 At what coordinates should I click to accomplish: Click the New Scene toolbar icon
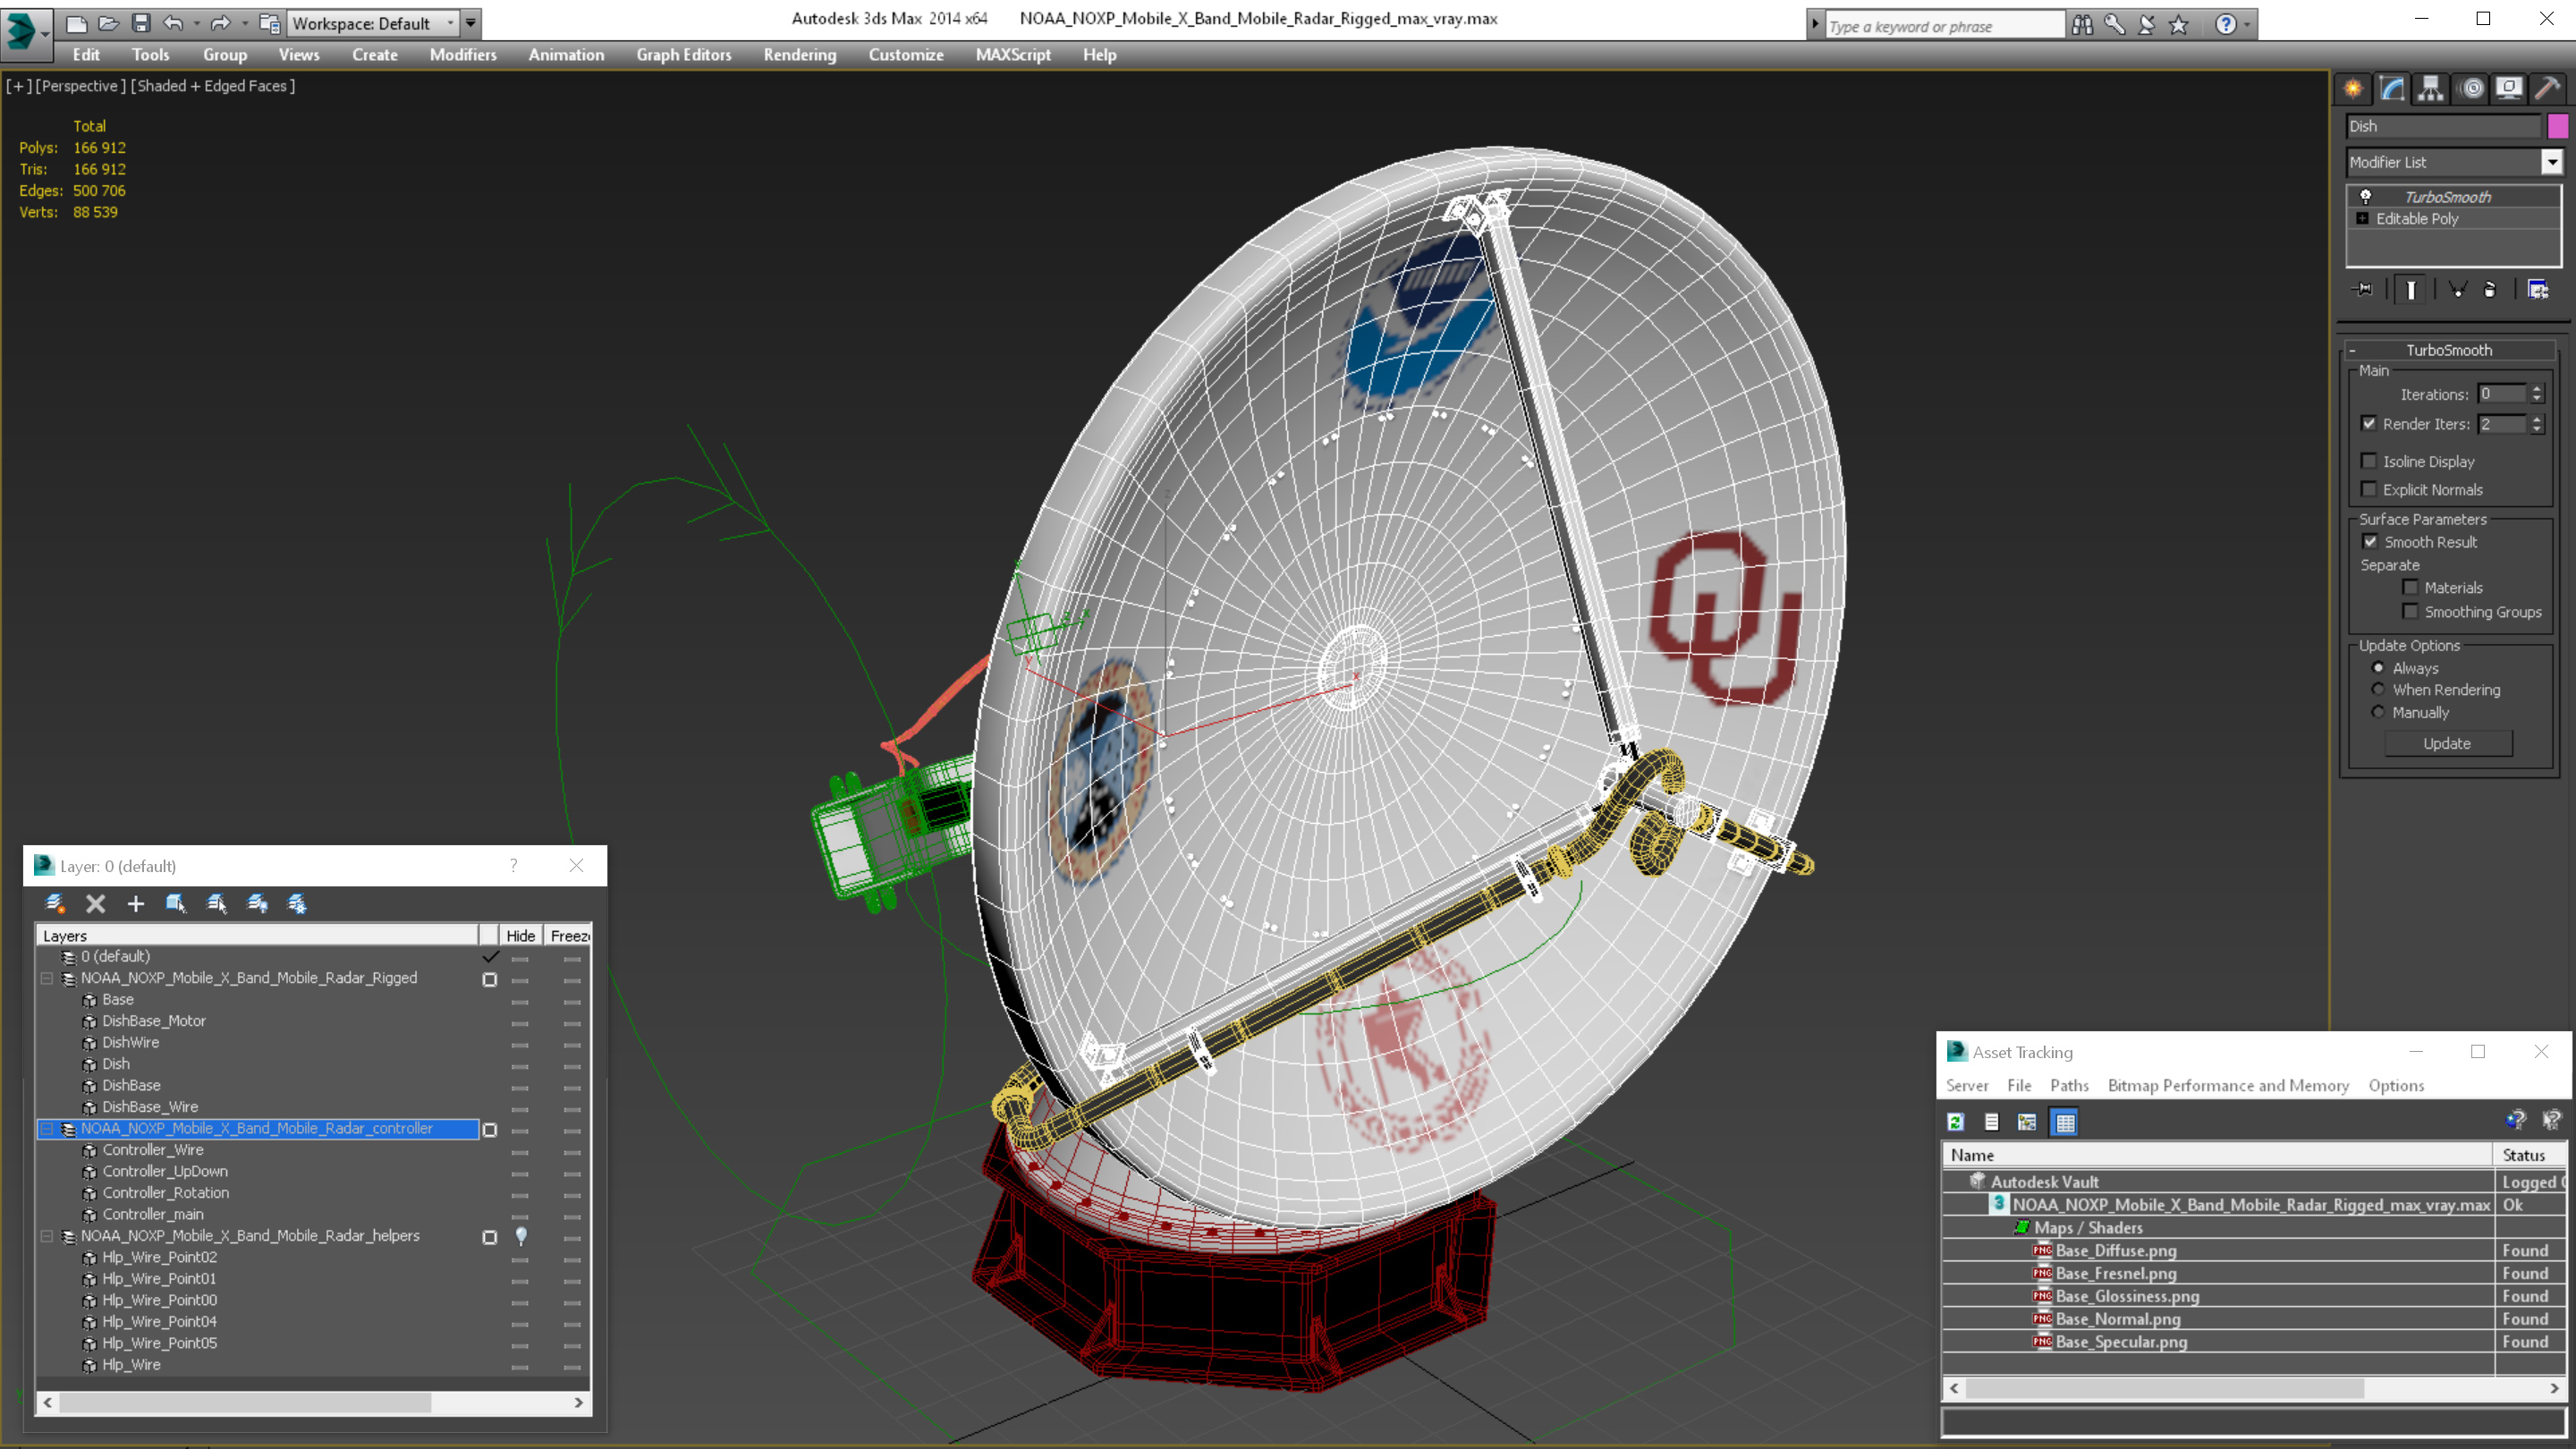76,23
